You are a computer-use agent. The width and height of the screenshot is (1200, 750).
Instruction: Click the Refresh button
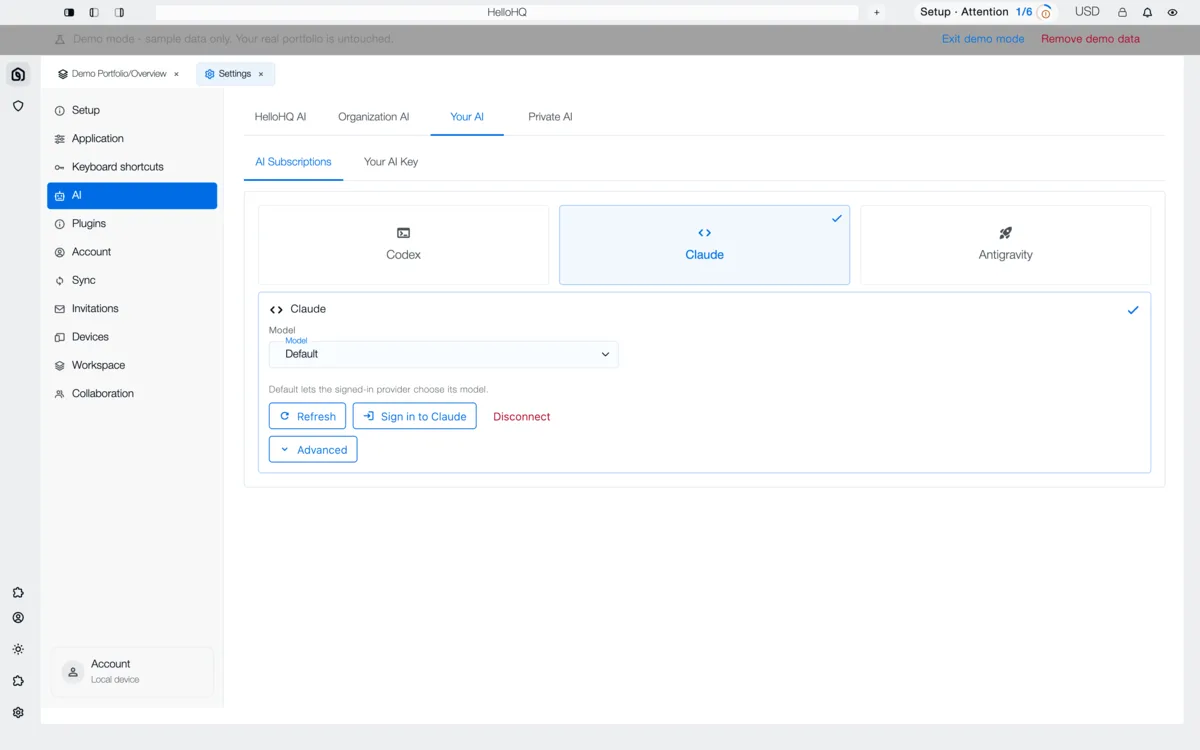(307, 416)
